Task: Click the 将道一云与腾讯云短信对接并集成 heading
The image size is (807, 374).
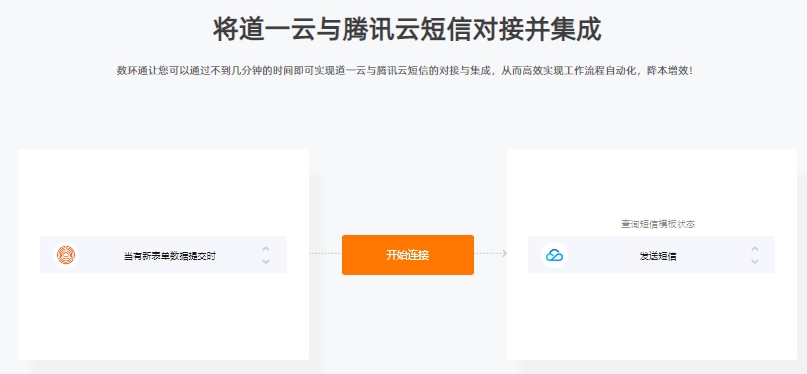Action: coord(408,29)
